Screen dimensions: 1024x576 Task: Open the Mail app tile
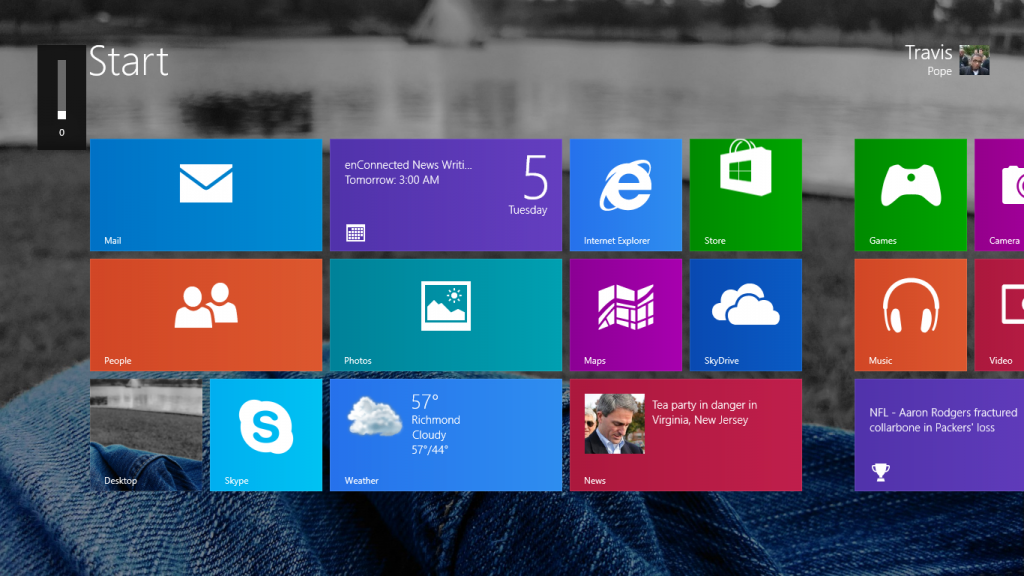coord(205,195)
